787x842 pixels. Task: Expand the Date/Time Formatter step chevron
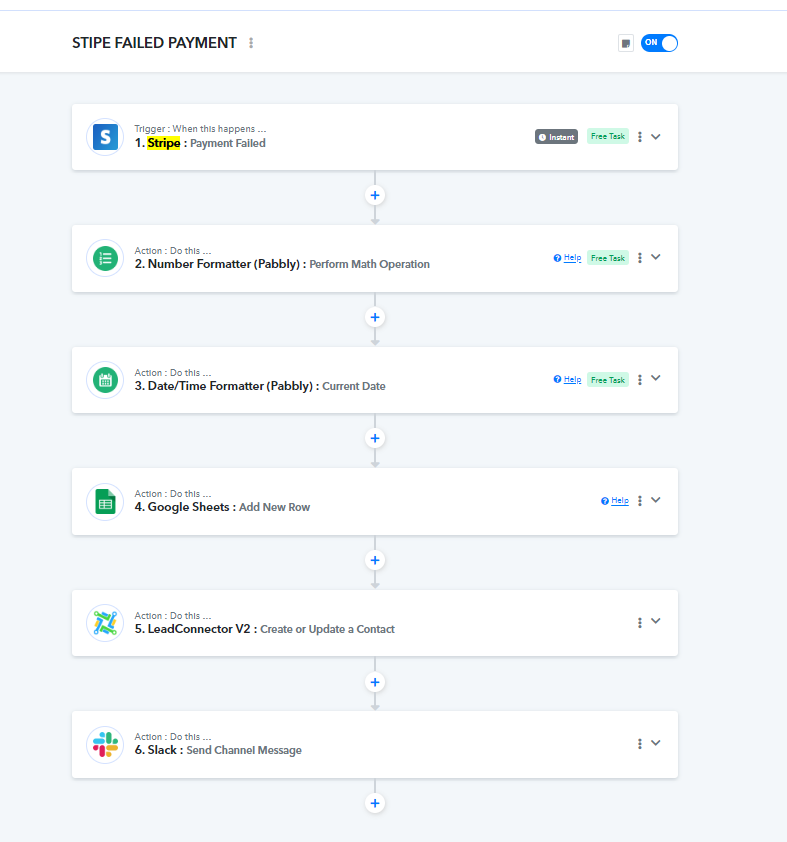(655, 378)
